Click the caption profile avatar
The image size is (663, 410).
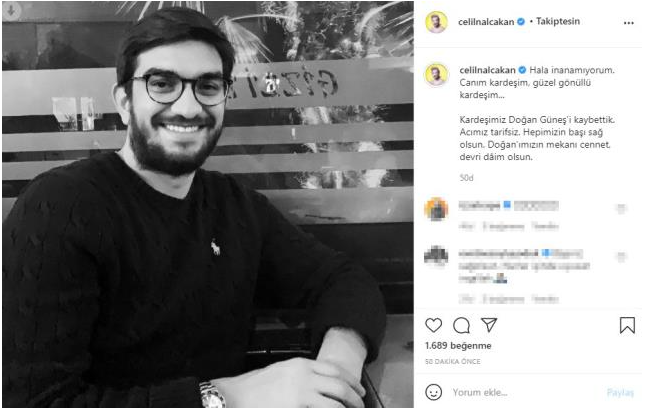click(436, 75)
